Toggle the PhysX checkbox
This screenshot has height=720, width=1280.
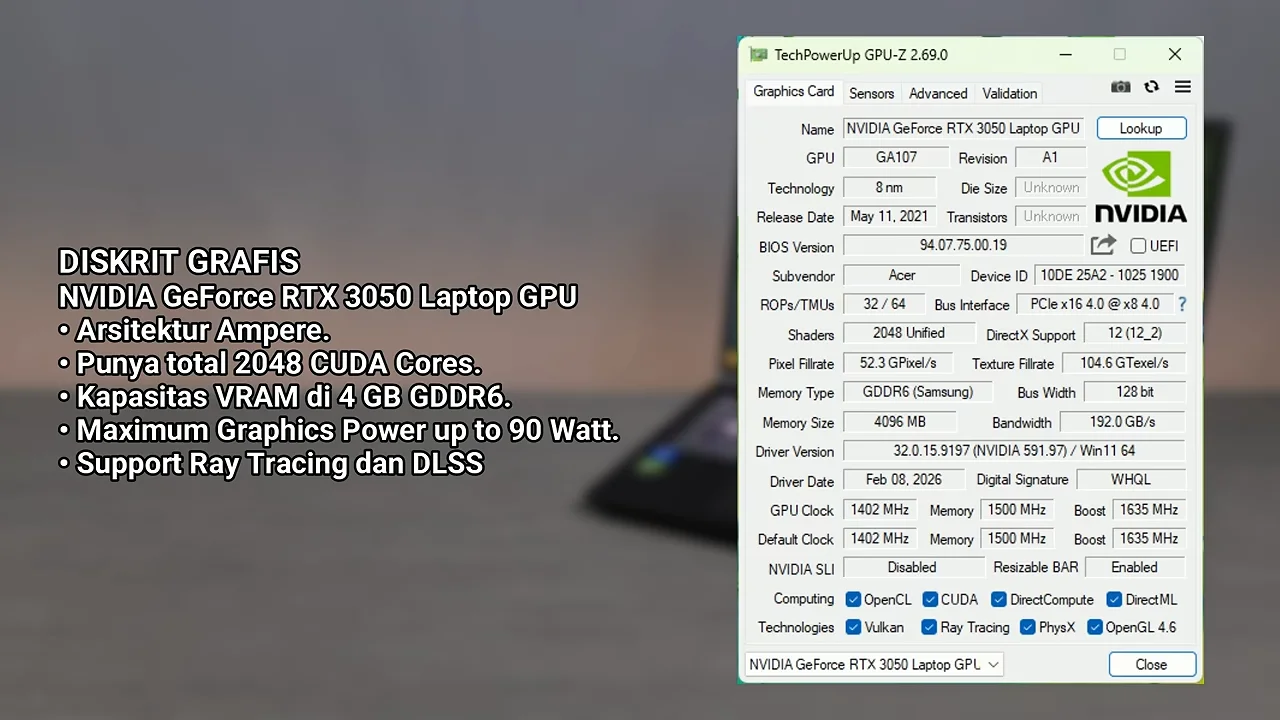click(1027, 627)
